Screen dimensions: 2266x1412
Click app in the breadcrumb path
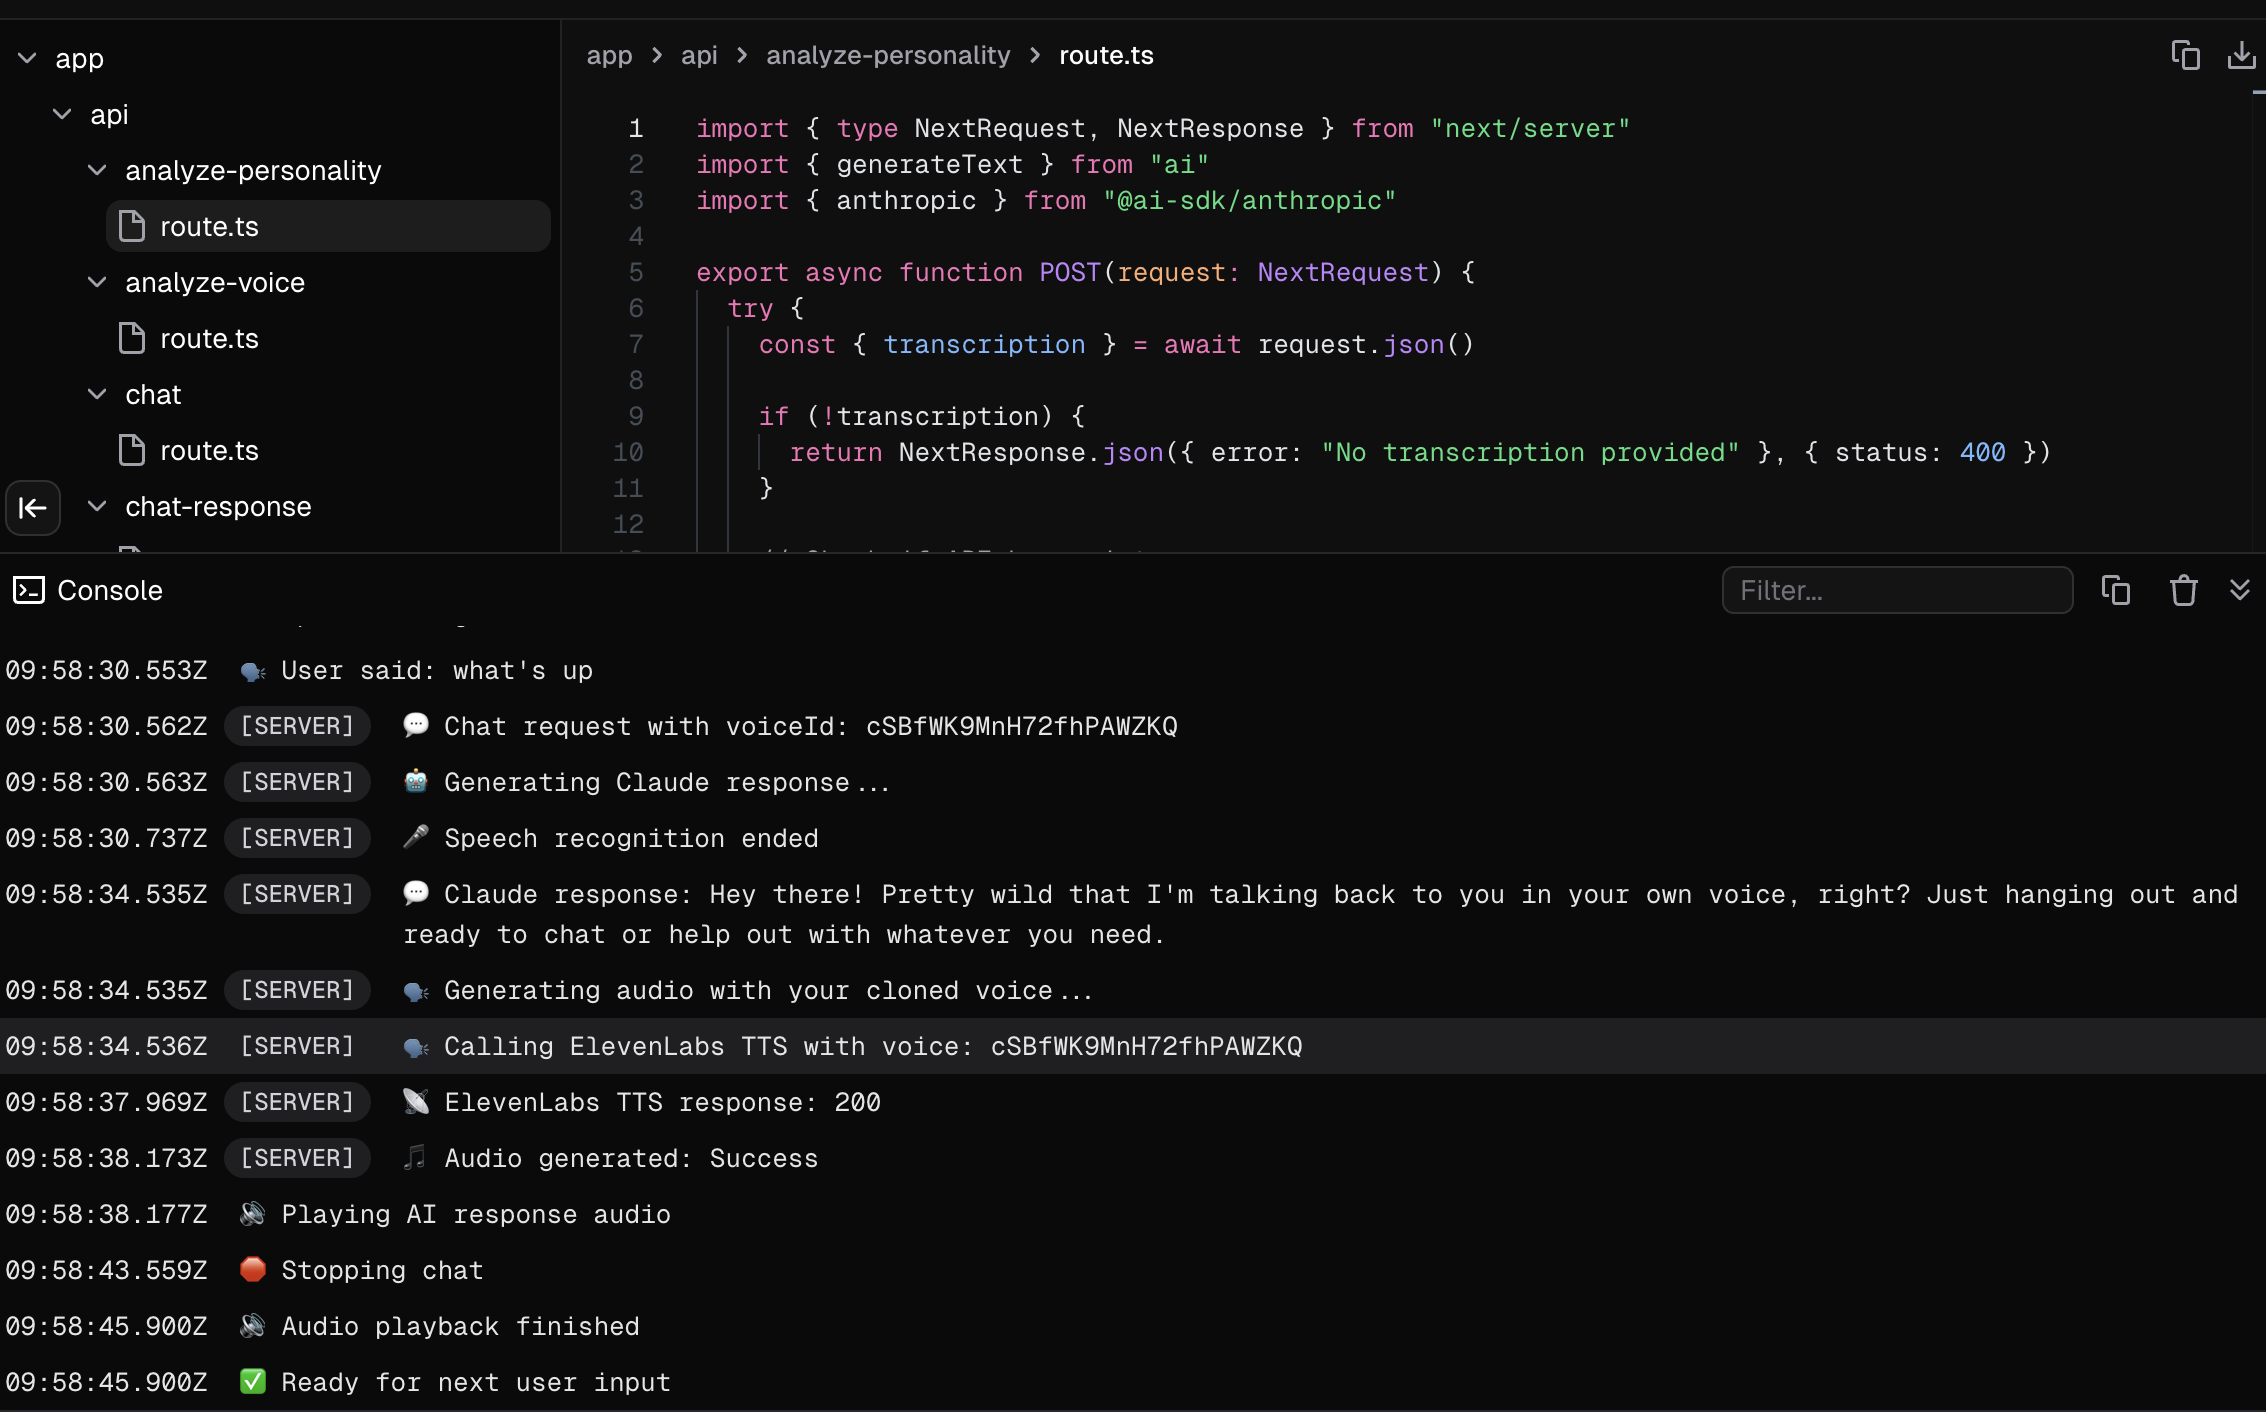(609, 55)
